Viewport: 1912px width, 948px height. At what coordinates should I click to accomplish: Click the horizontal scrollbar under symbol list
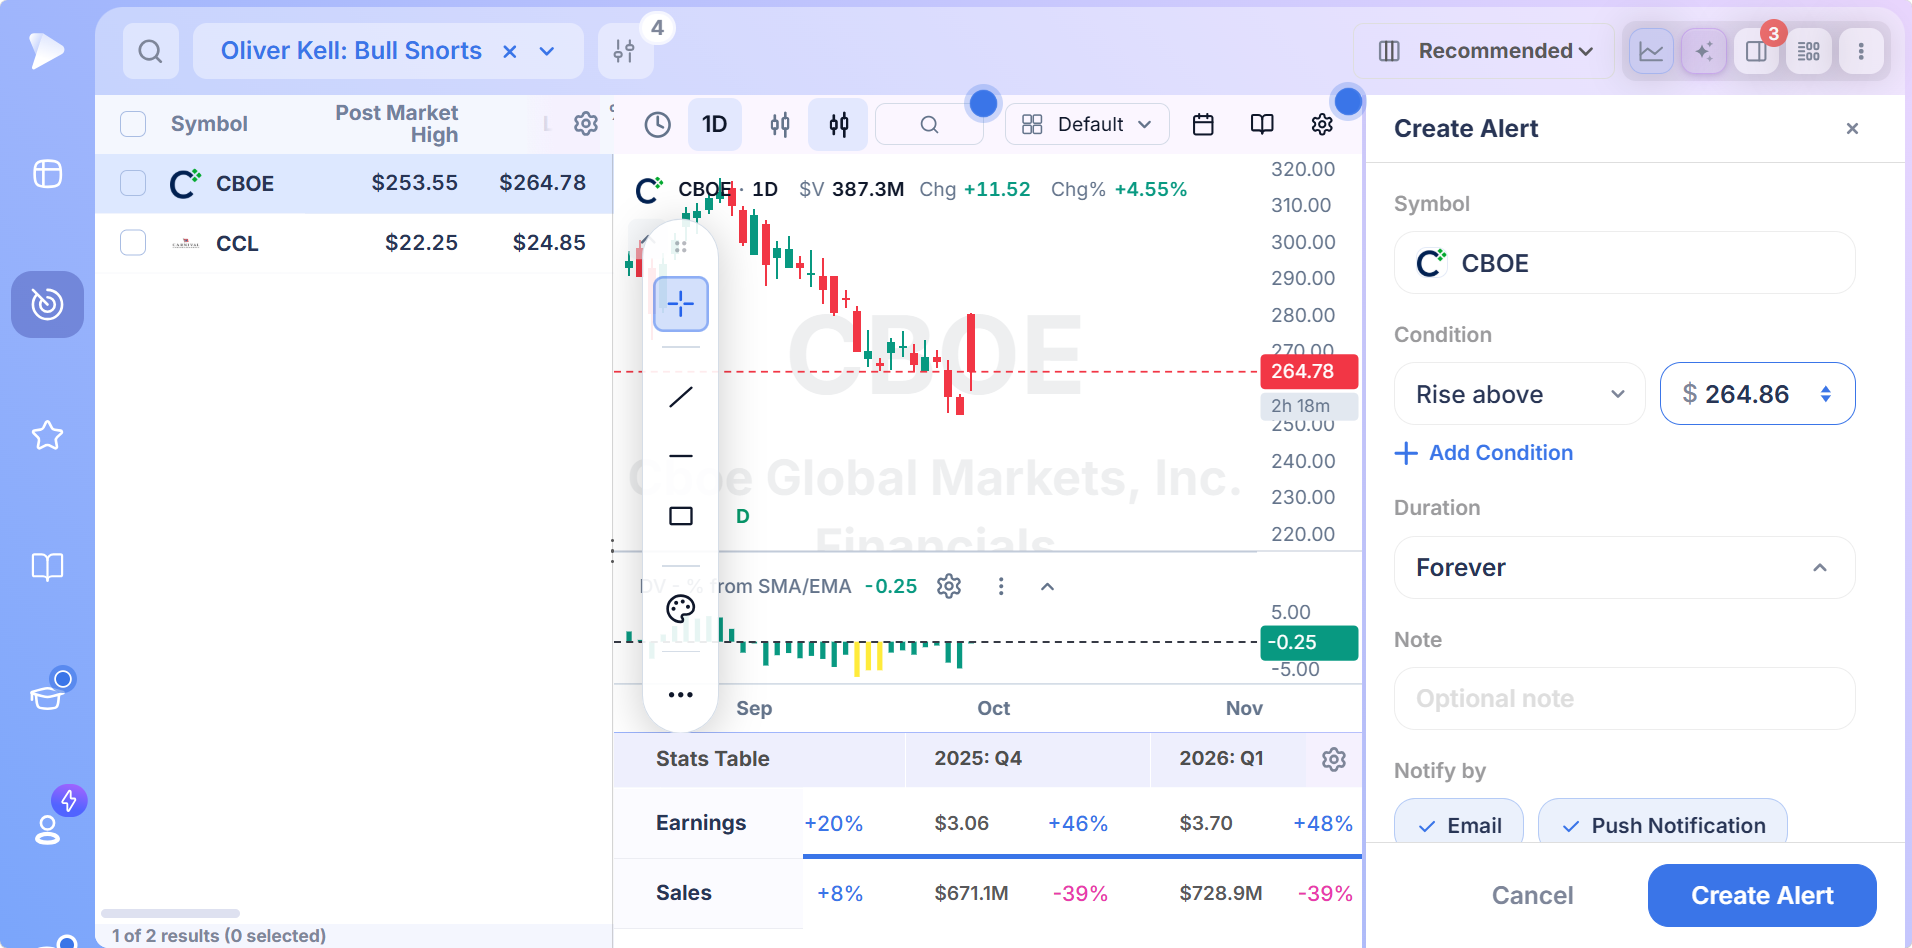(170, 913)
